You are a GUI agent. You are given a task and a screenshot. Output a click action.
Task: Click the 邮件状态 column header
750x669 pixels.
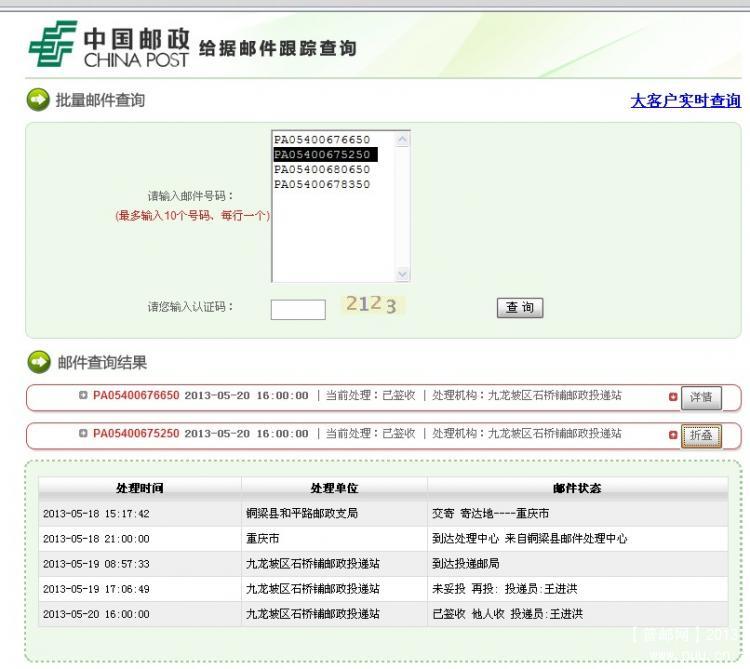pyautogui.click(x=577, y=488)
